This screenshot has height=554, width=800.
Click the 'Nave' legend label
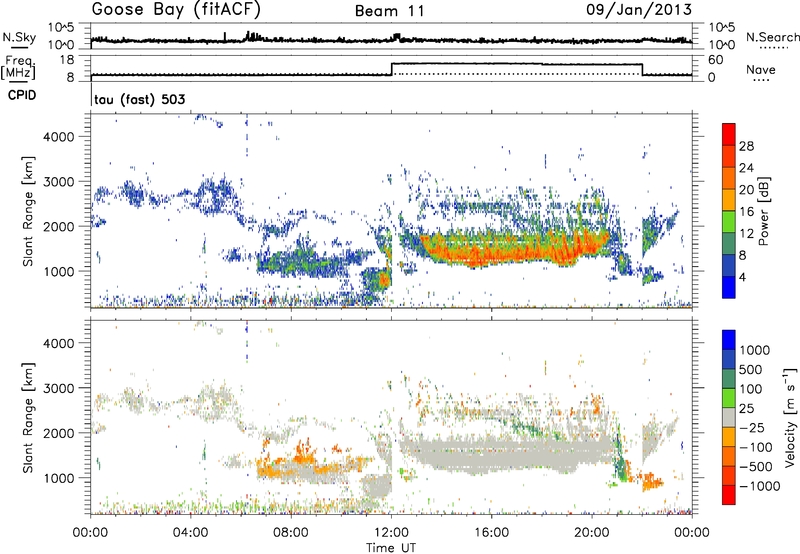click(x=761, y=69)
